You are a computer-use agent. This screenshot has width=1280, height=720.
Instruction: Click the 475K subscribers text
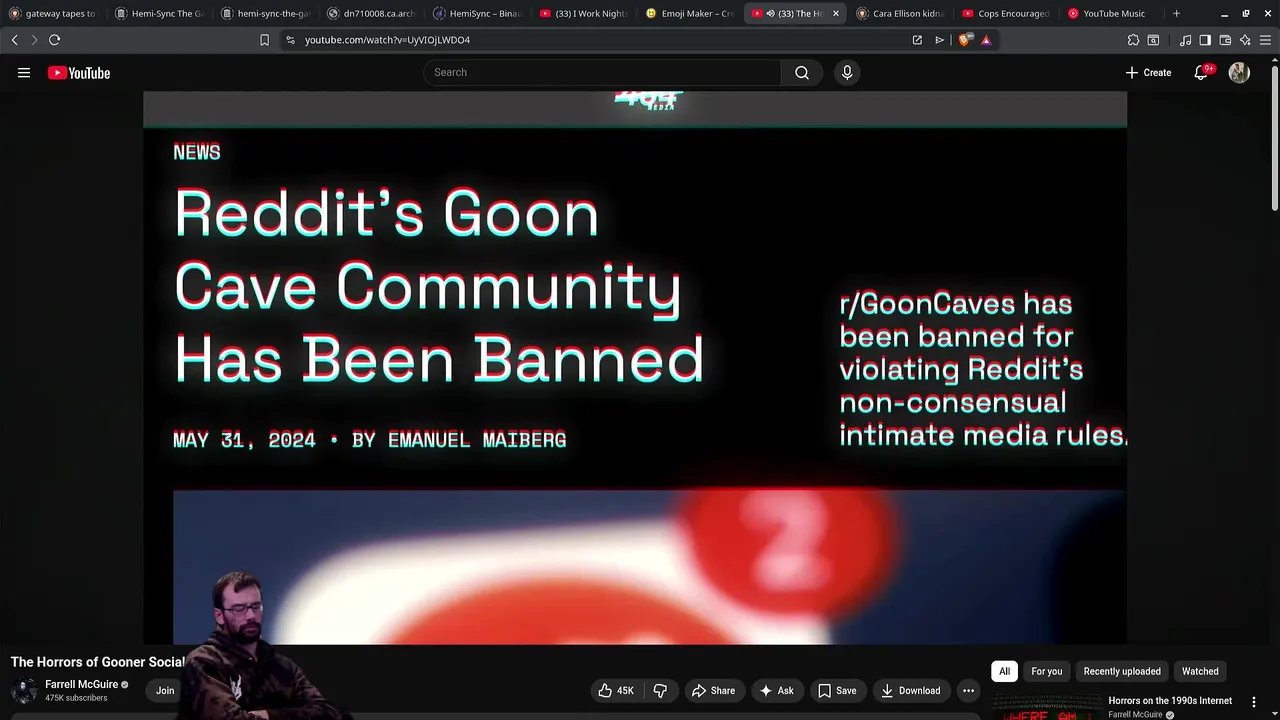76,698
